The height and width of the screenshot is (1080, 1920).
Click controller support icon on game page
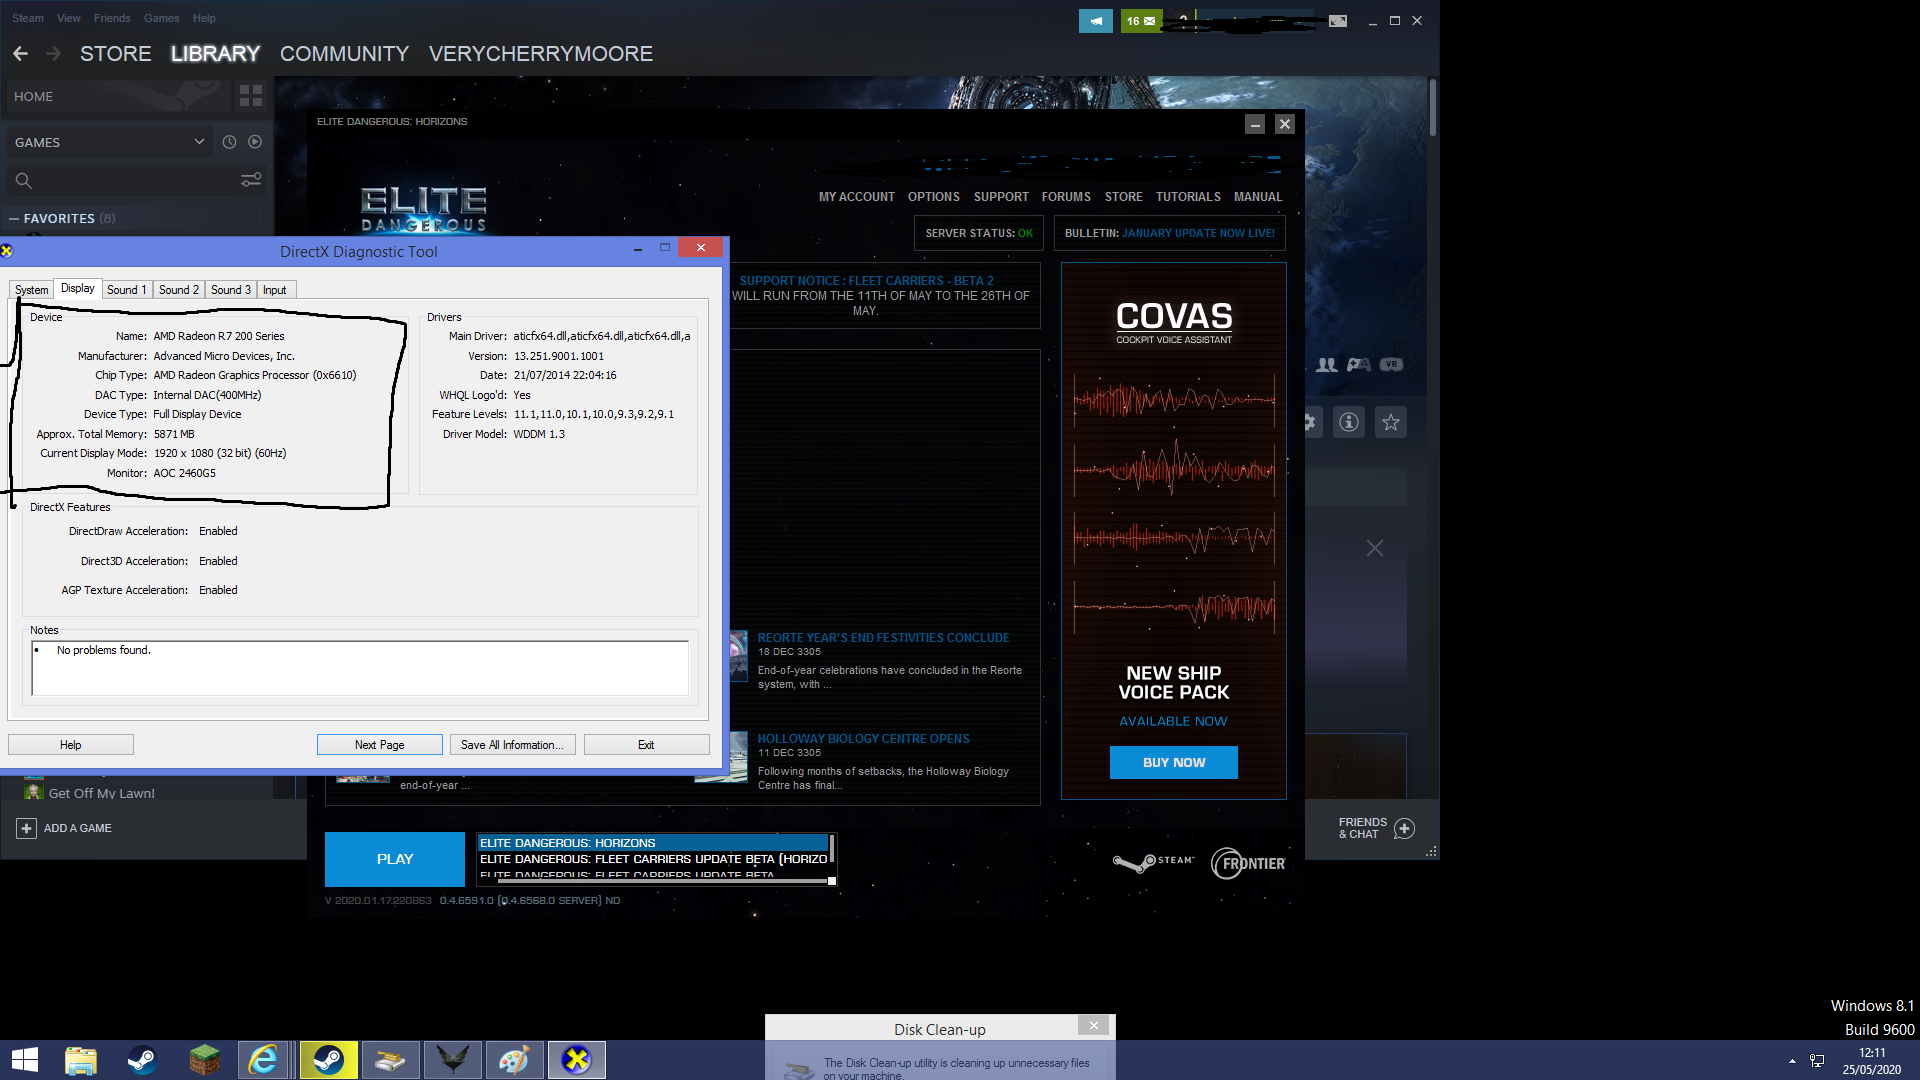tap(1358, 365)
